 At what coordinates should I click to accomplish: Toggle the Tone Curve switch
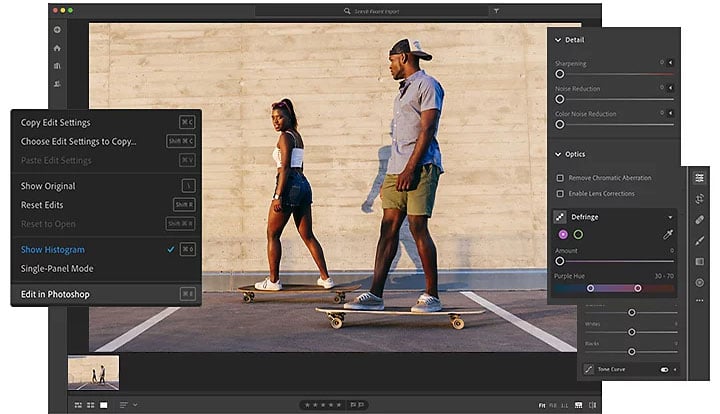[664, 369]
